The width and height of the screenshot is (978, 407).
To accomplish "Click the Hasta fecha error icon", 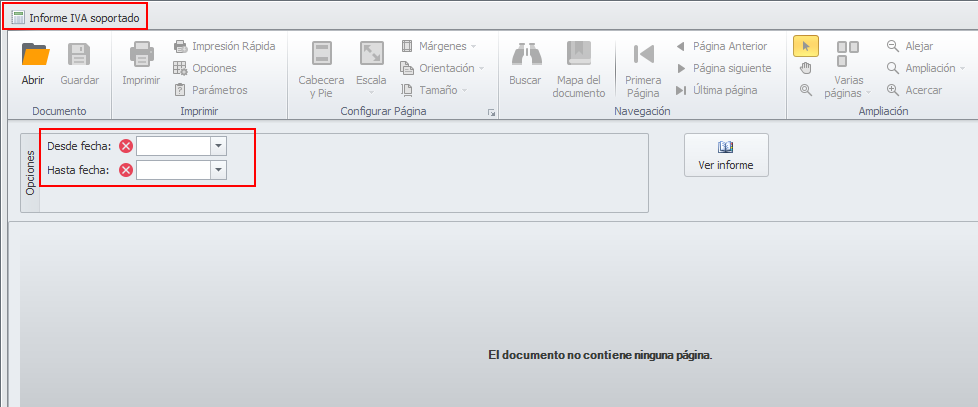I will point(126,170).
